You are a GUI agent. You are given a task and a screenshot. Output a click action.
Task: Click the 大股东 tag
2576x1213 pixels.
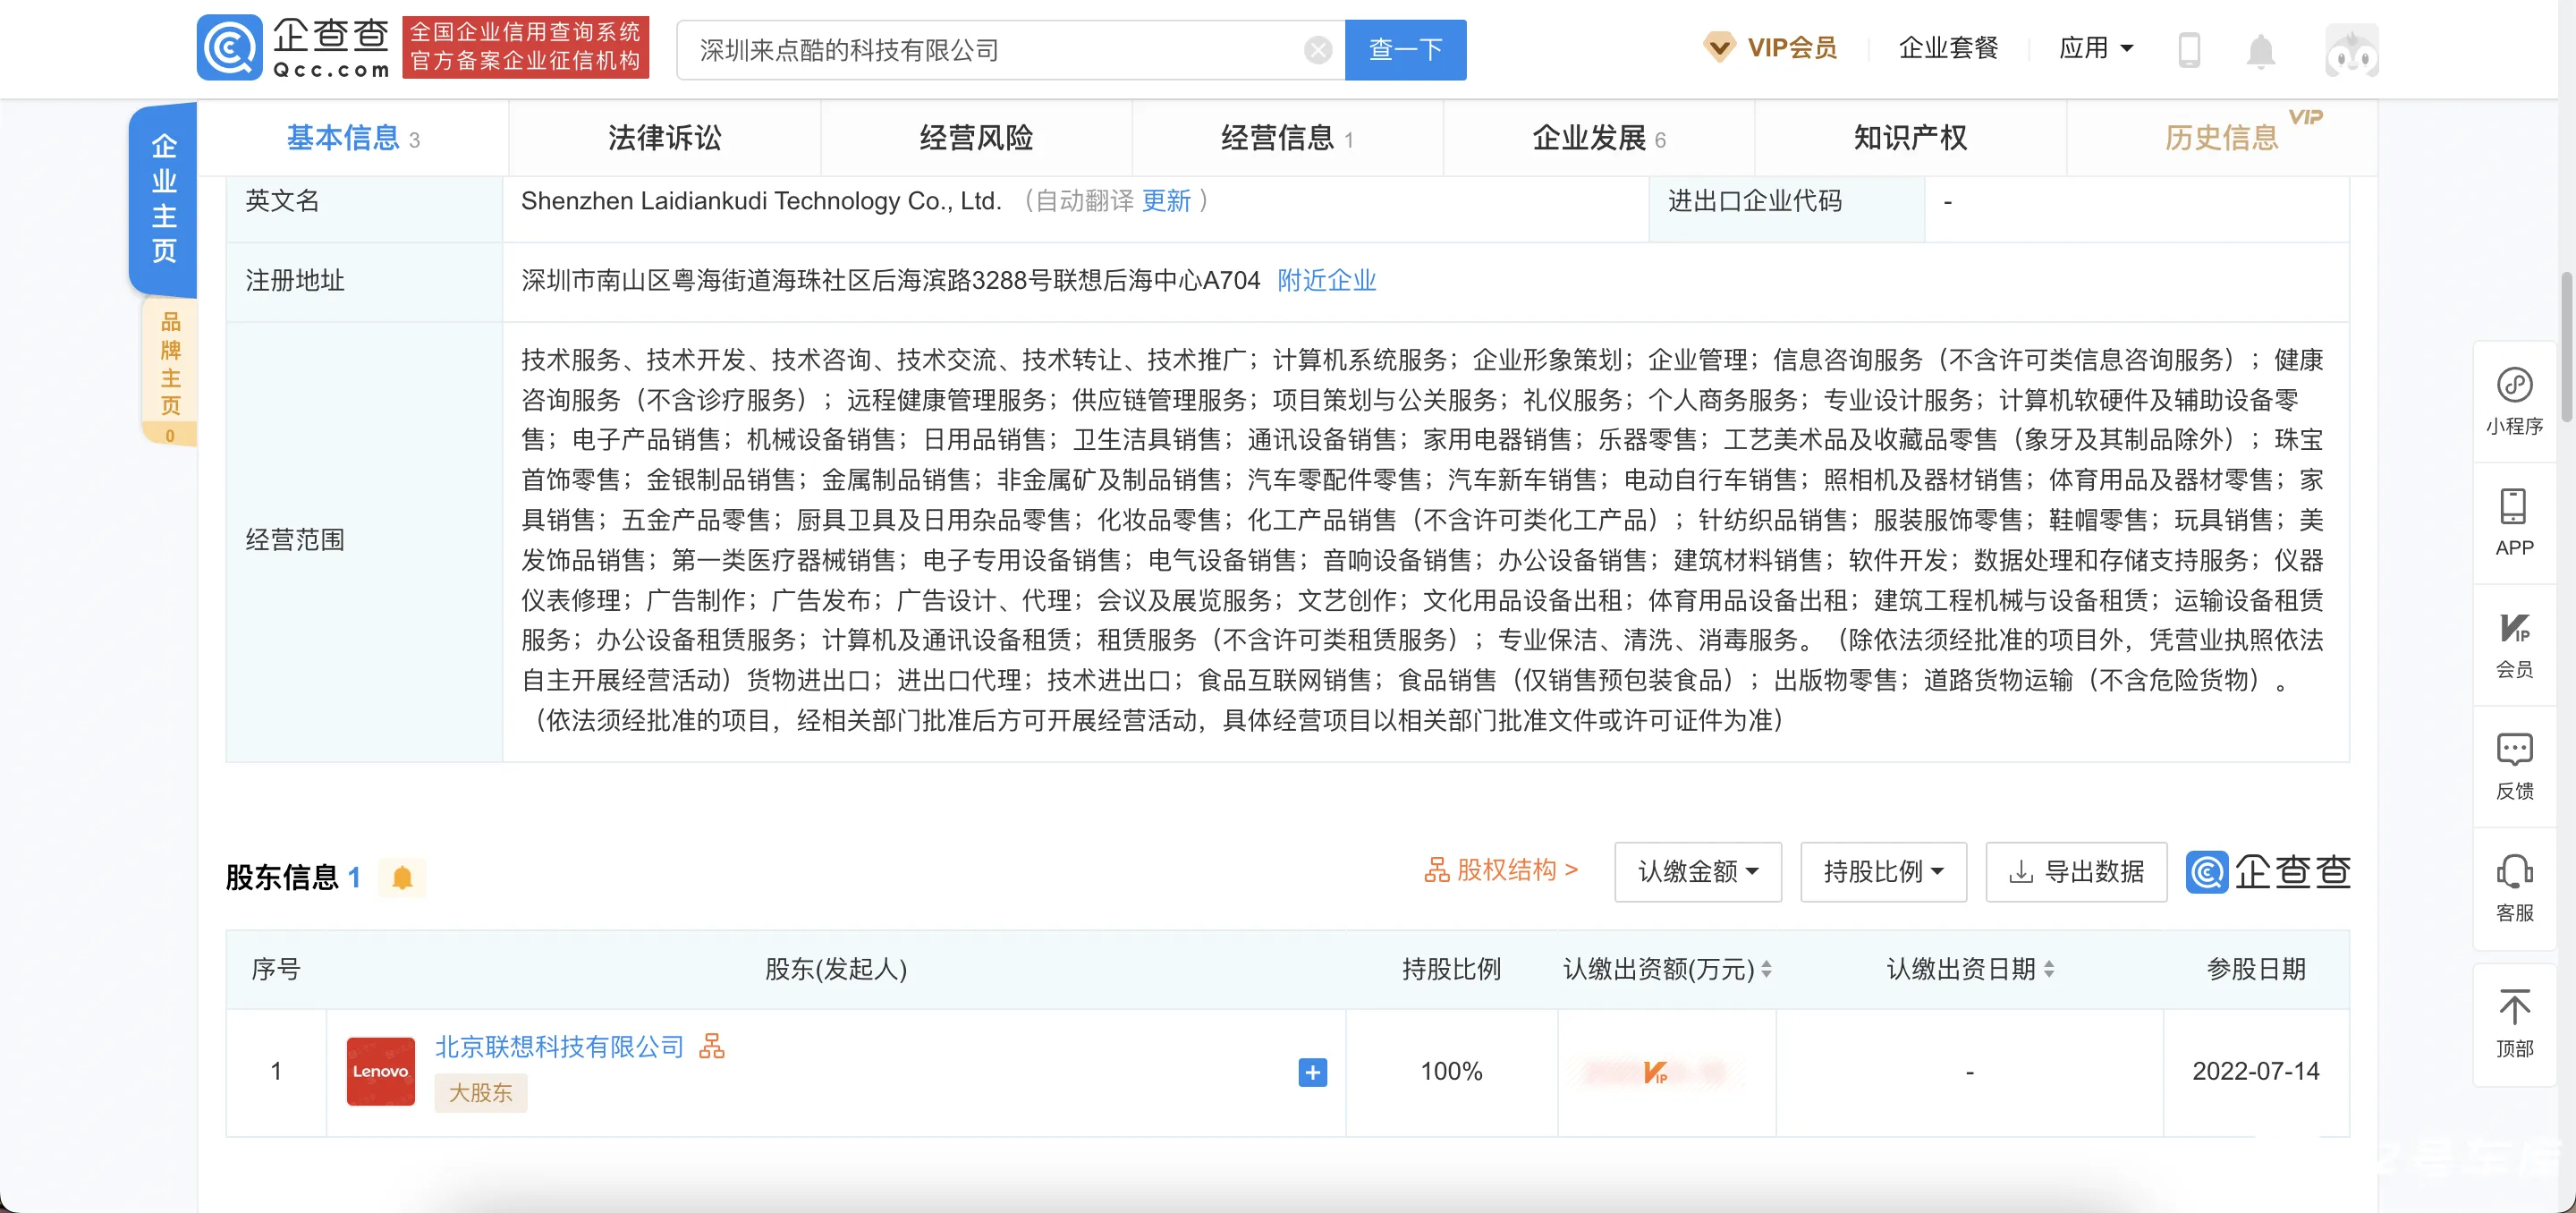click(x=480, y=1093)
